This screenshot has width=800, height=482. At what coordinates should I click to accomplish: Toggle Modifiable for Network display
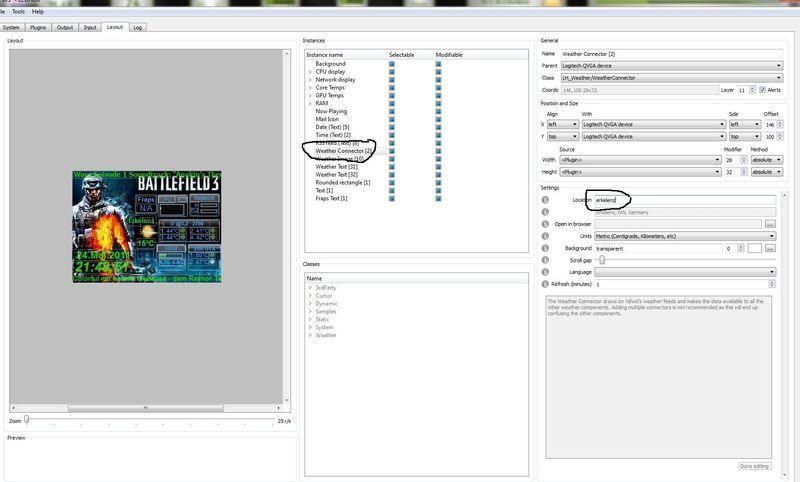point(438,80)
